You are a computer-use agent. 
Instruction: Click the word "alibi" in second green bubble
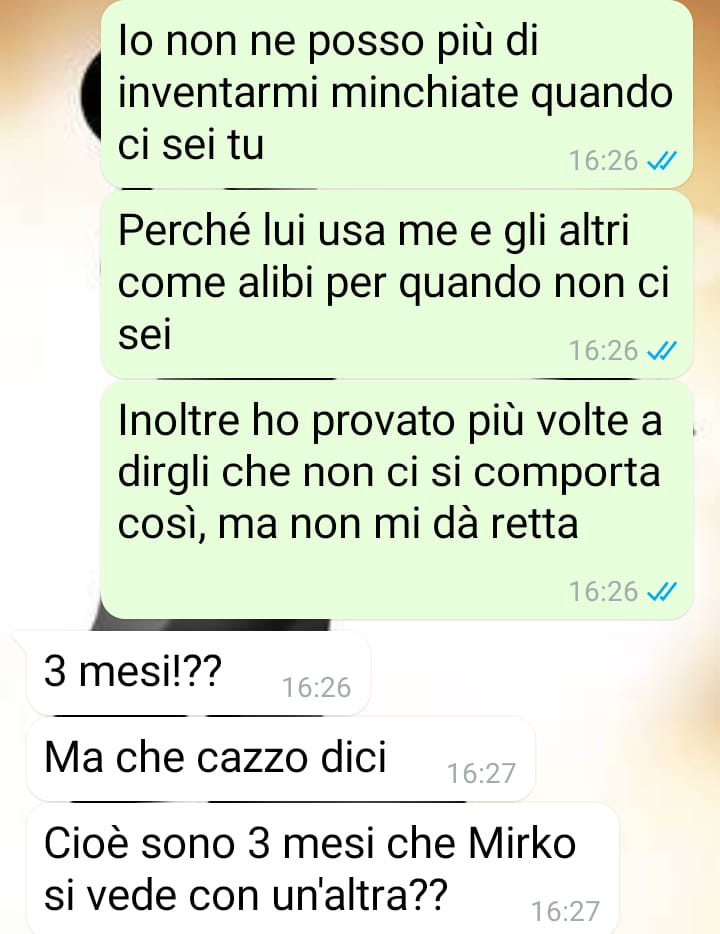click(275, 283)
